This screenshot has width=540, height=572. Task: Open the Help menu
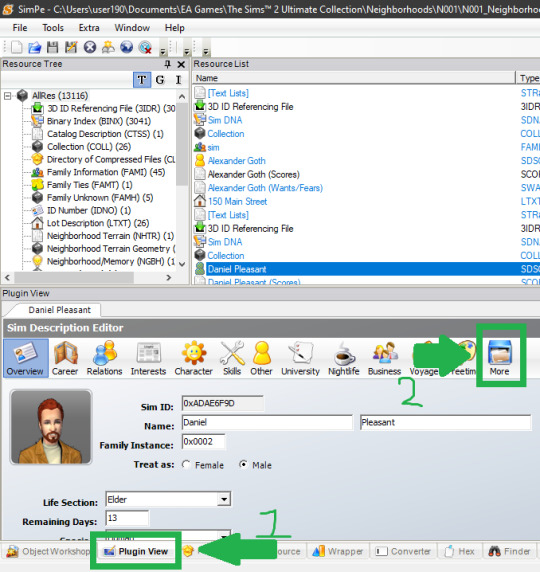coord(174,28)
